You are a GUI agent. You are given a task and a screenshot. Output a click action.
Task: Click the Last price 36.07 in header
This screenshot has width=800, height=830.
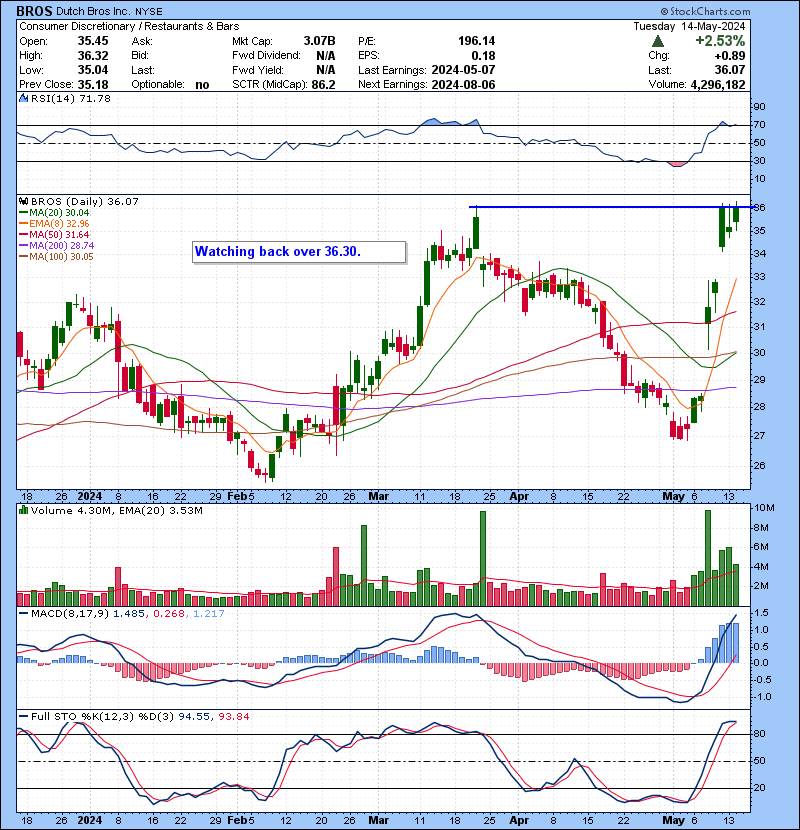point(730,70)
